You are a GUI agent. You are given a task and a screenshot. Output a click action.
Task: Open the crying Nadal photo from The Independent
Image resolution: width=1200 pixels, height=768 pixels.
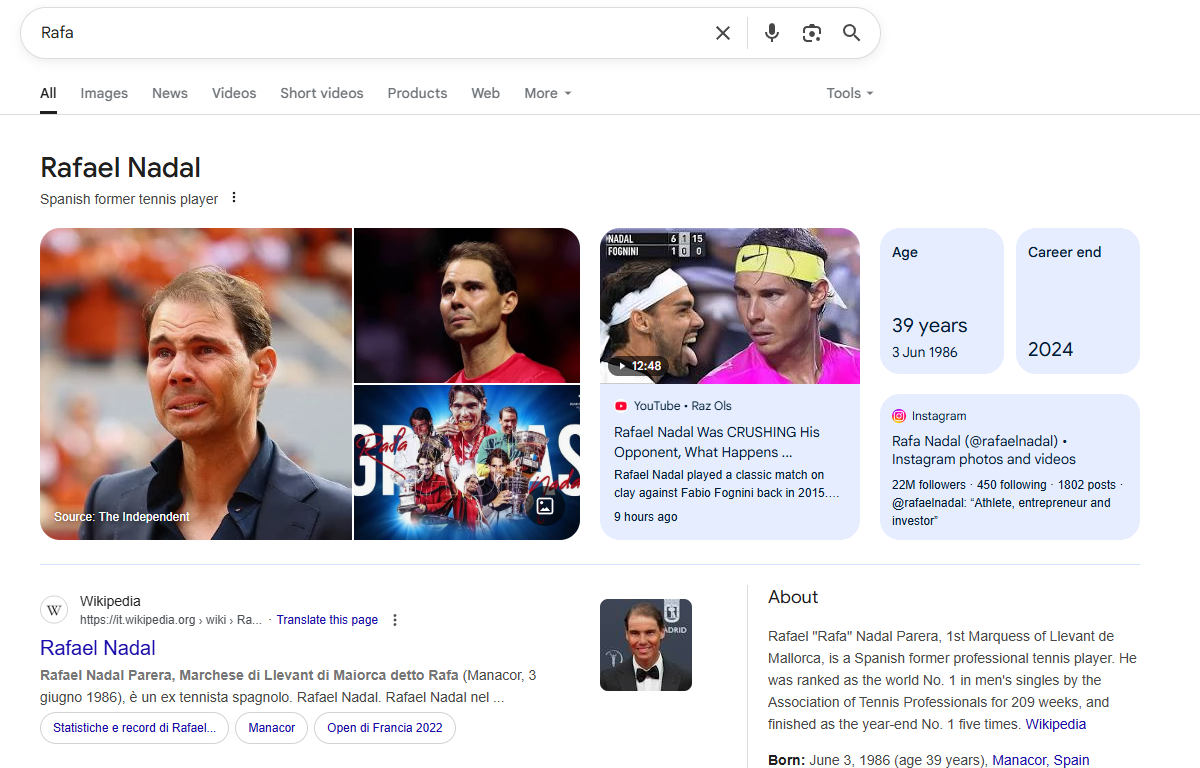196,384
